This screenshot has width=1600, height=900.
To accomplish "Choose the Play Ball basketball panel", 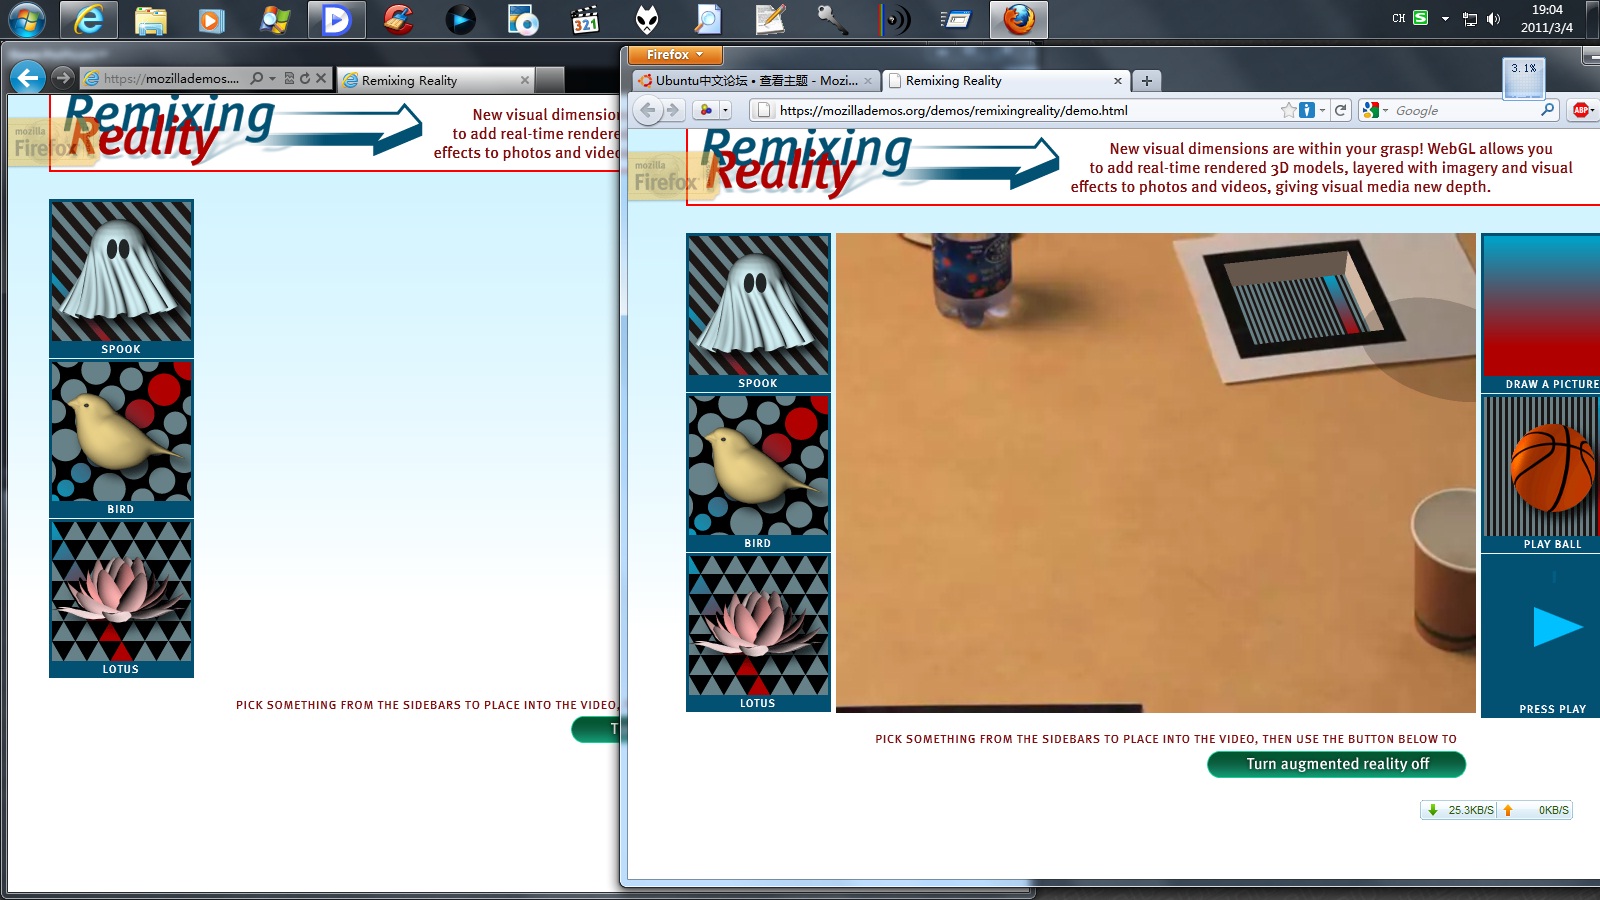I will click(x=1540, y=473).
